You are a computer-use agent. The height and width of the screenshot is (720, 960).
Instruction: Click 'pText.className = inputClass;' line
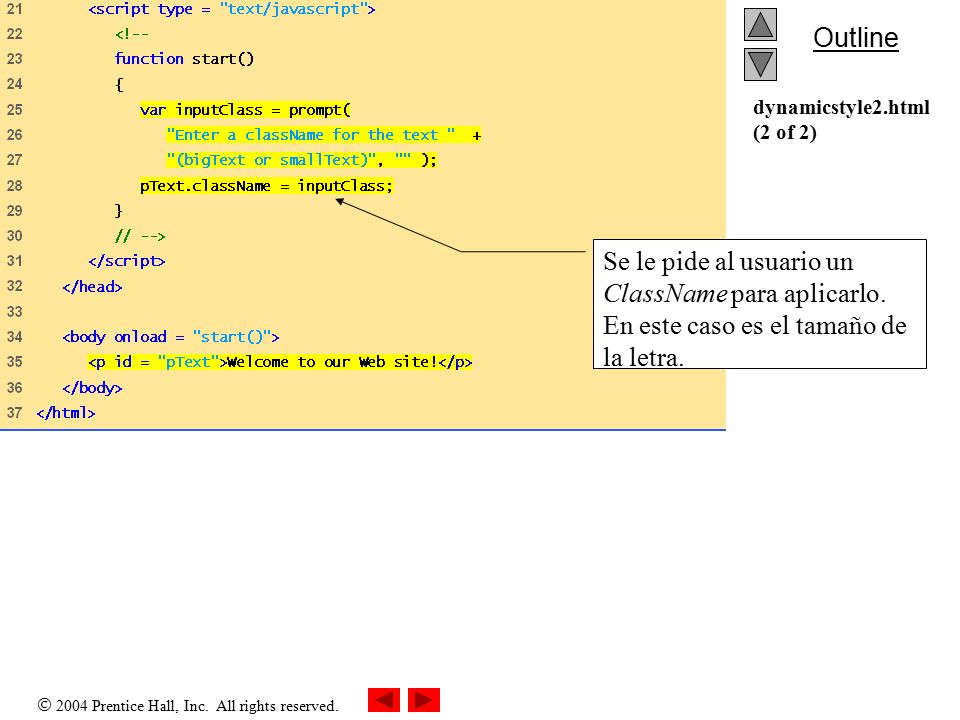(x=266, y=186)
